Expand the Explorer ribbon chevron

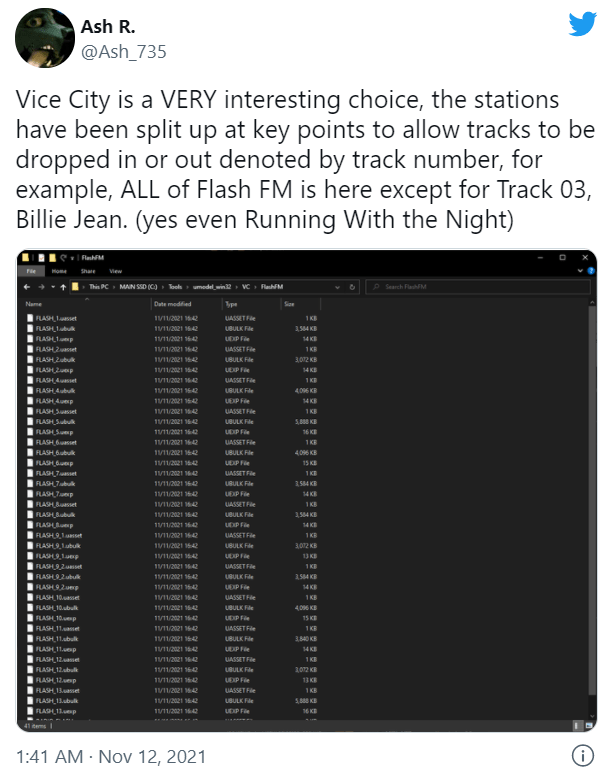click(581, 271)
